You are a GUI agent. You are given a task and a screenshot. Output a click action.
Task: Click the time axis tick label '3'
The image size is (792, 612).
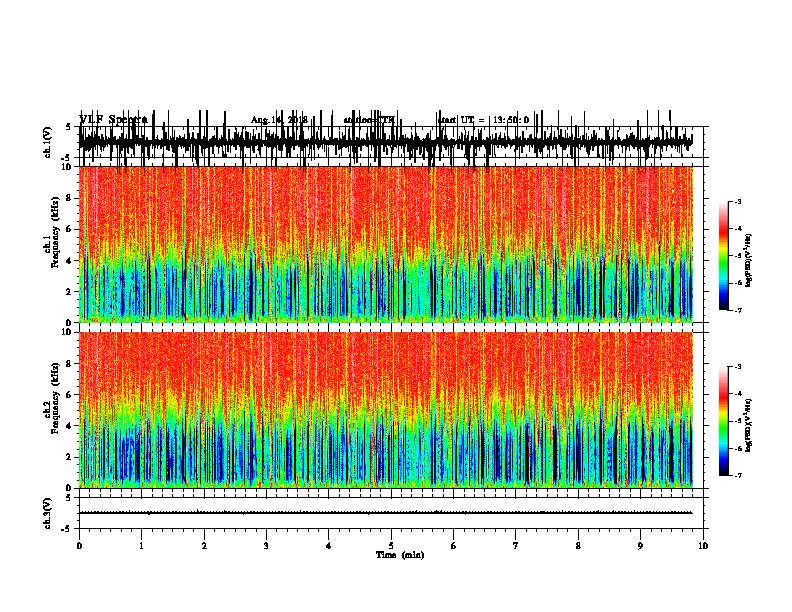[x=266, y=546]
